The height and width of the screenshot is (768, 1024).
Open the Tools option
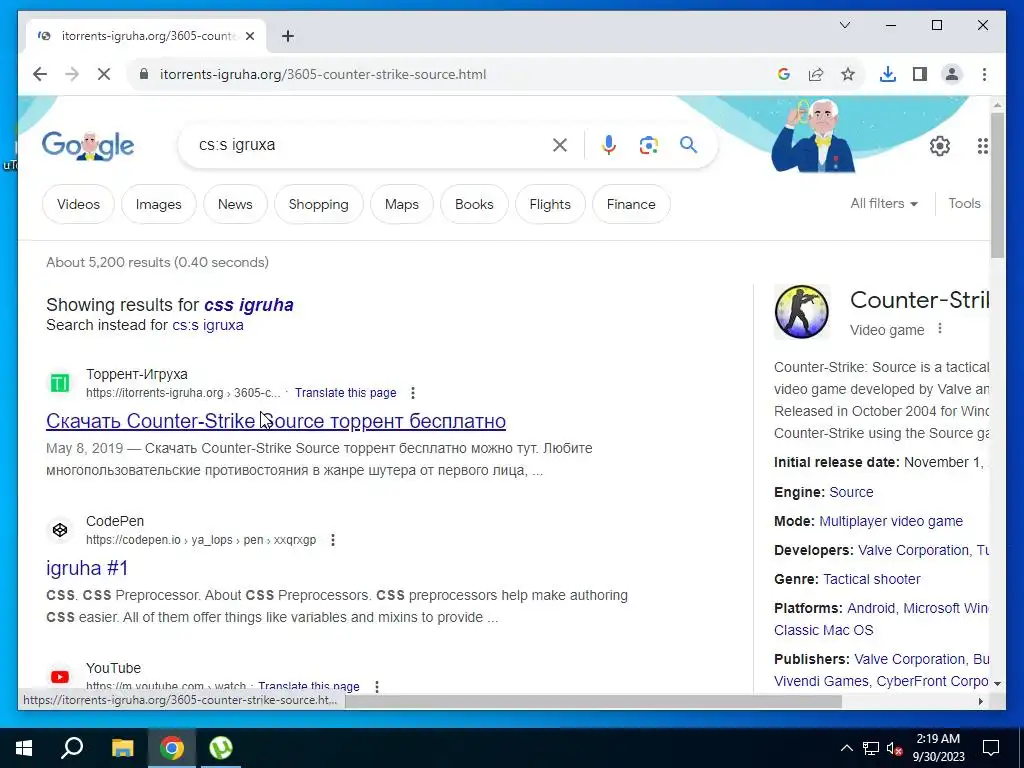[x=965, y=204]
